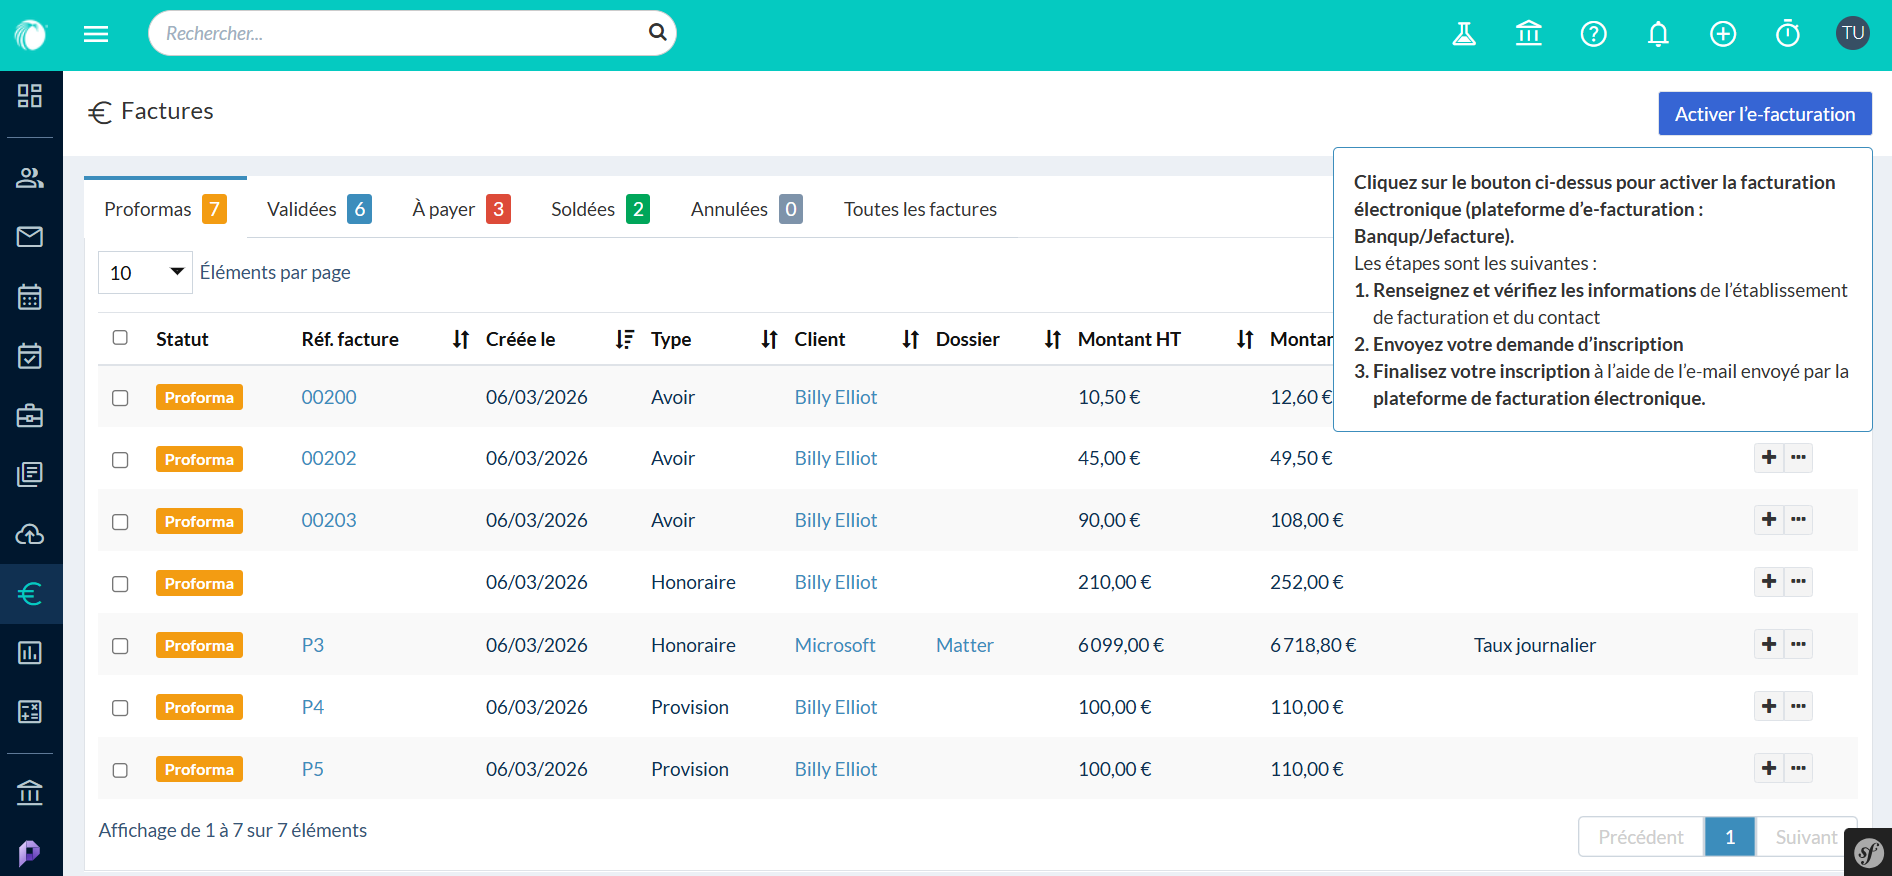Open the cloud upload icon in sidebar

pos(30,534)
